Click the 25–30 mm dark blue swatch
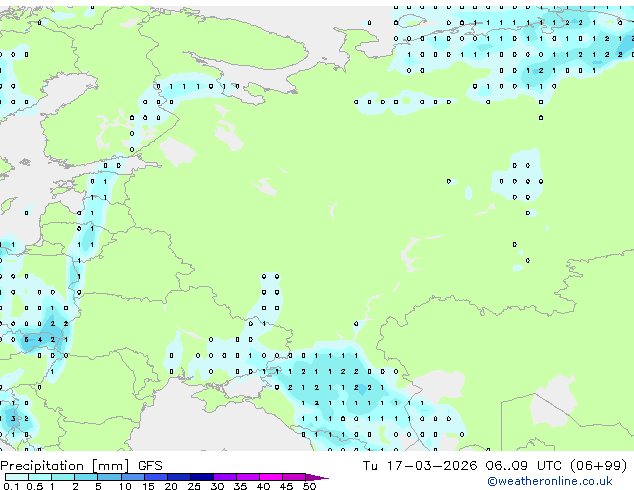Image resolution: width=634 pixels, height=490 pixels. click(201, 477)
